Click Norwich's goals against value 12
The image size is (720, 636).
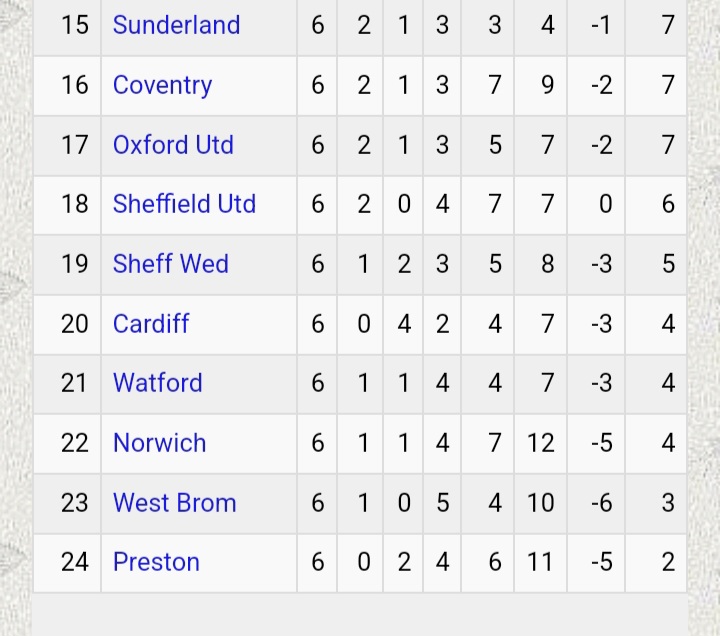(x=541, y=443)
